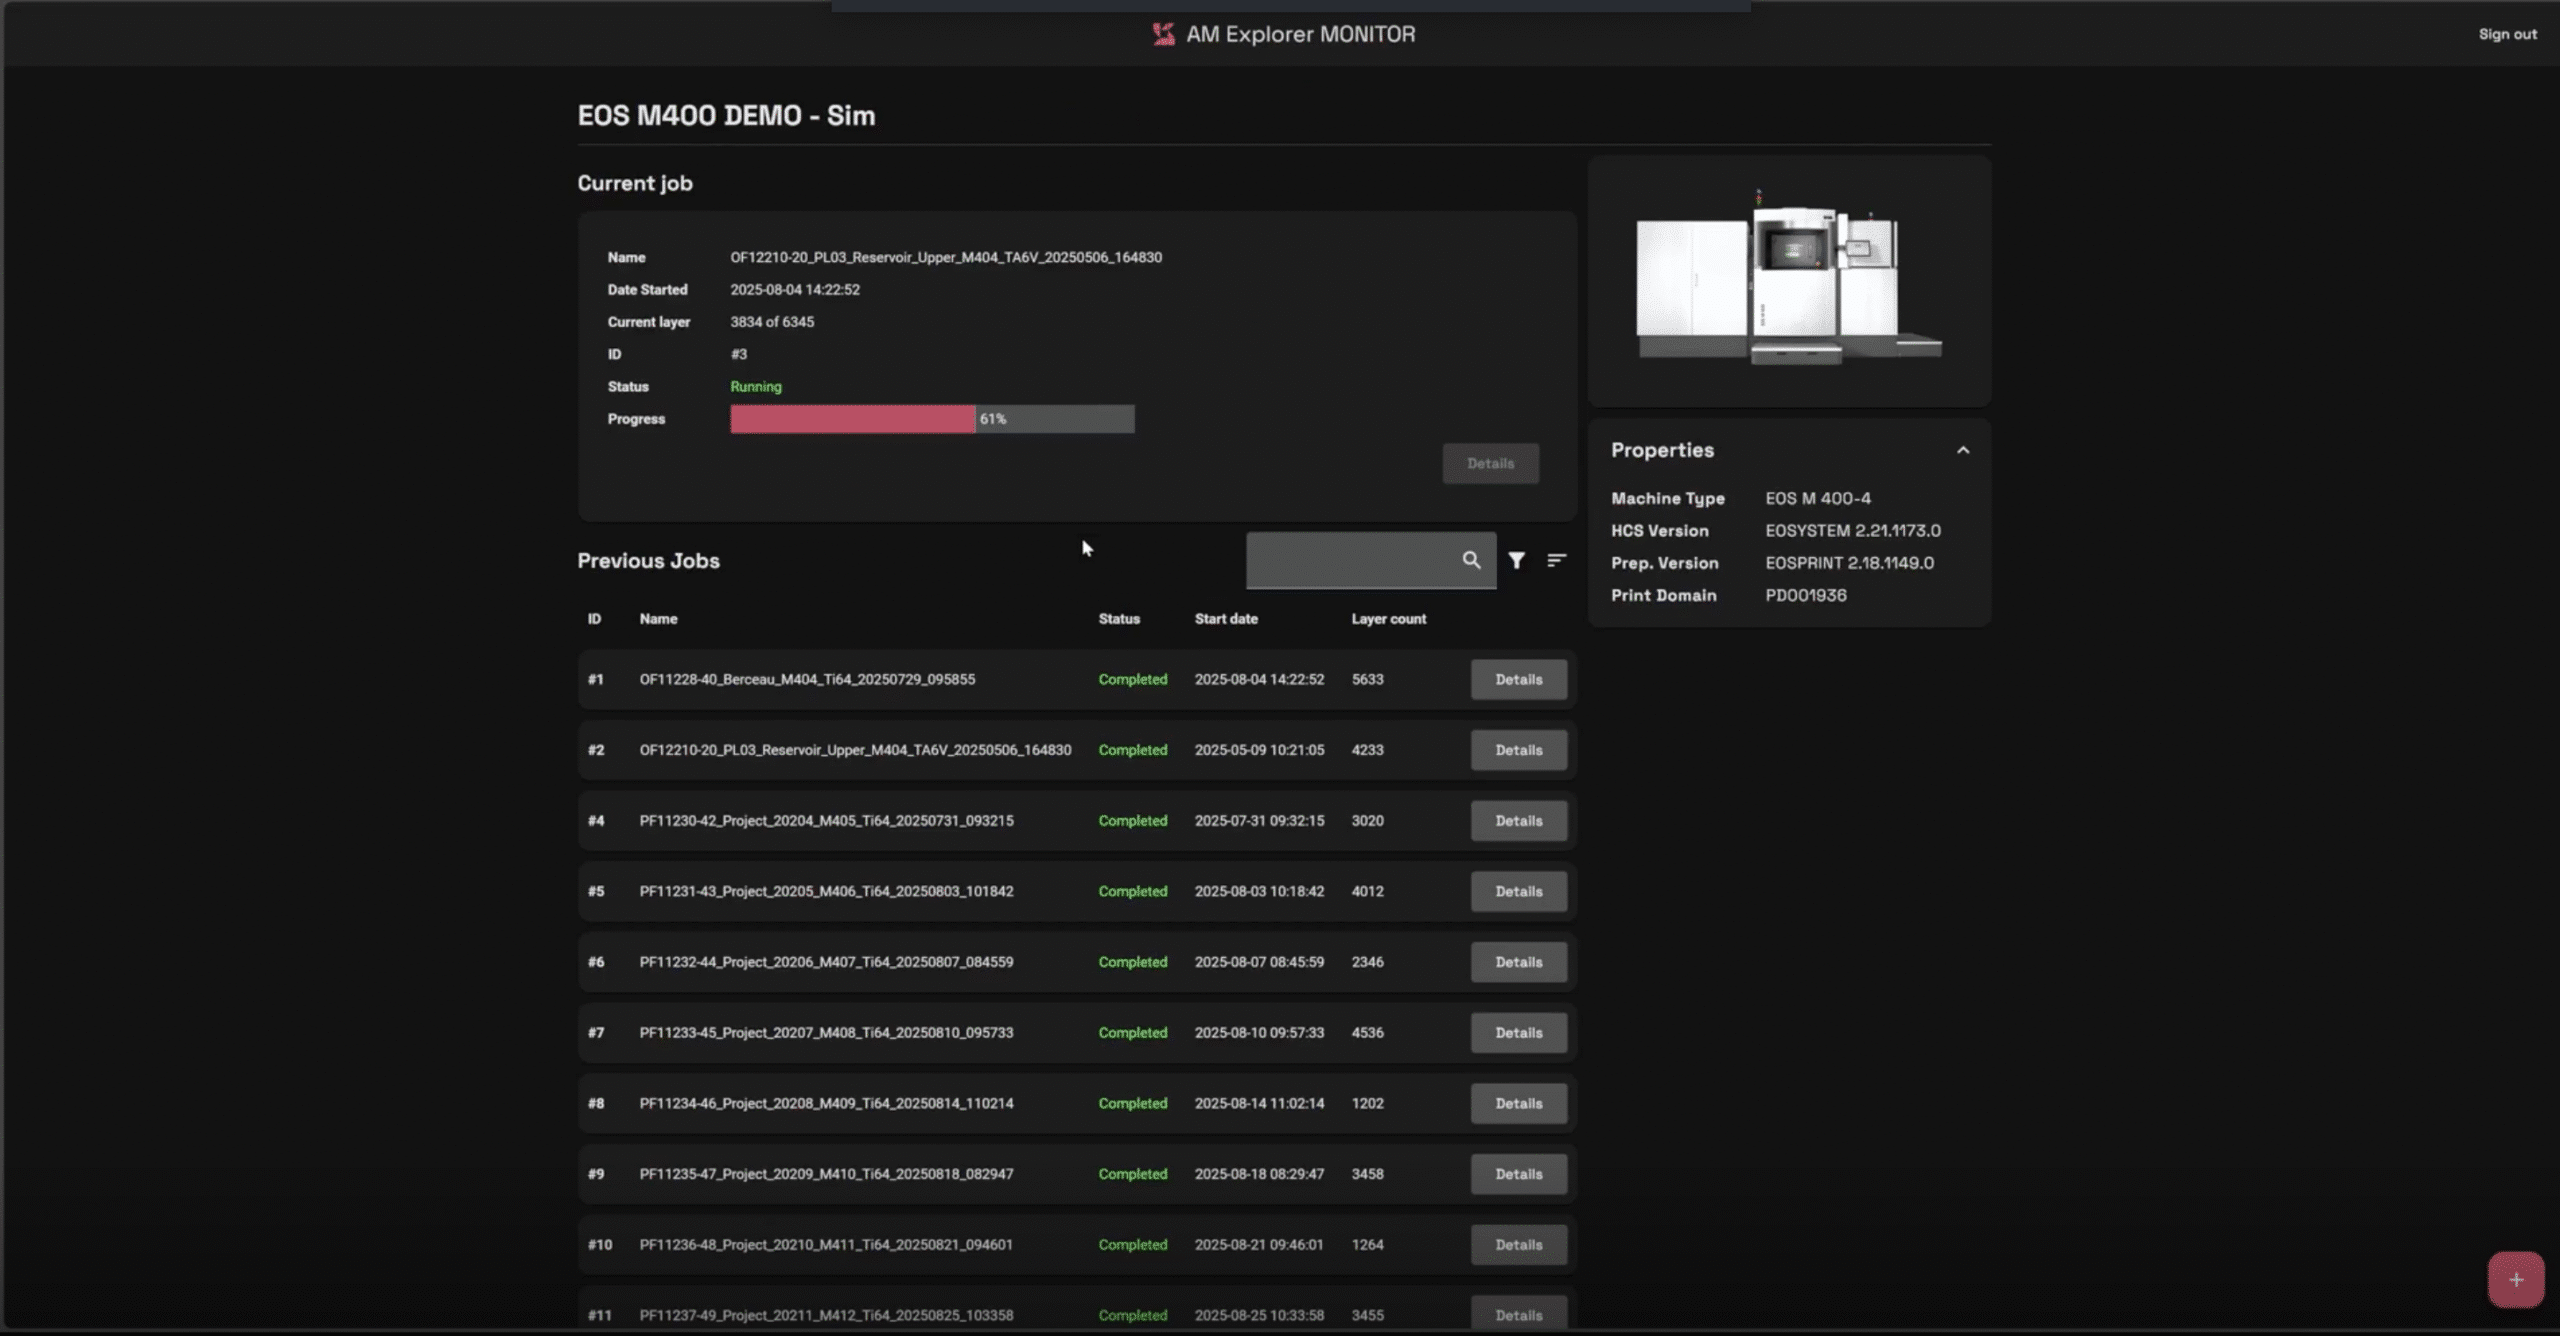Open Details for job #6 Project_20206
The height and width of the screenshot is (1336, 2560).
(x=1518, y=962)
